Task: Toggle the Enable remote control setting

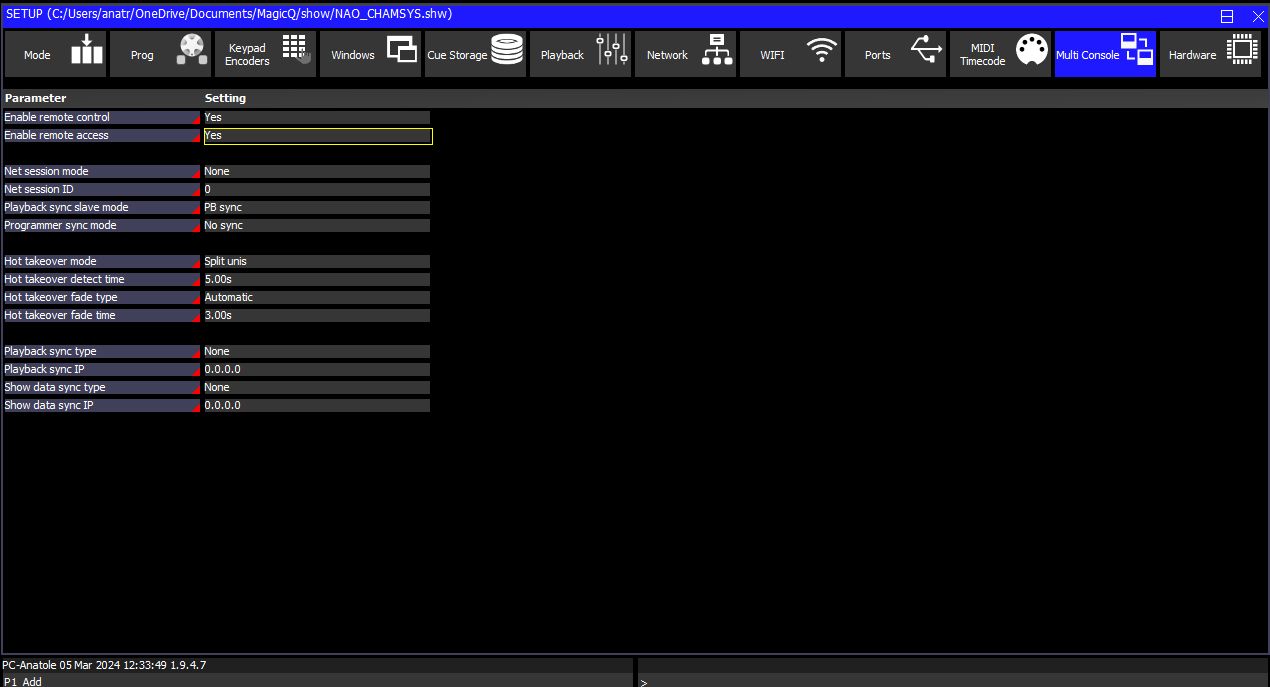Action: pyautogui.click(x=316, y=118)
